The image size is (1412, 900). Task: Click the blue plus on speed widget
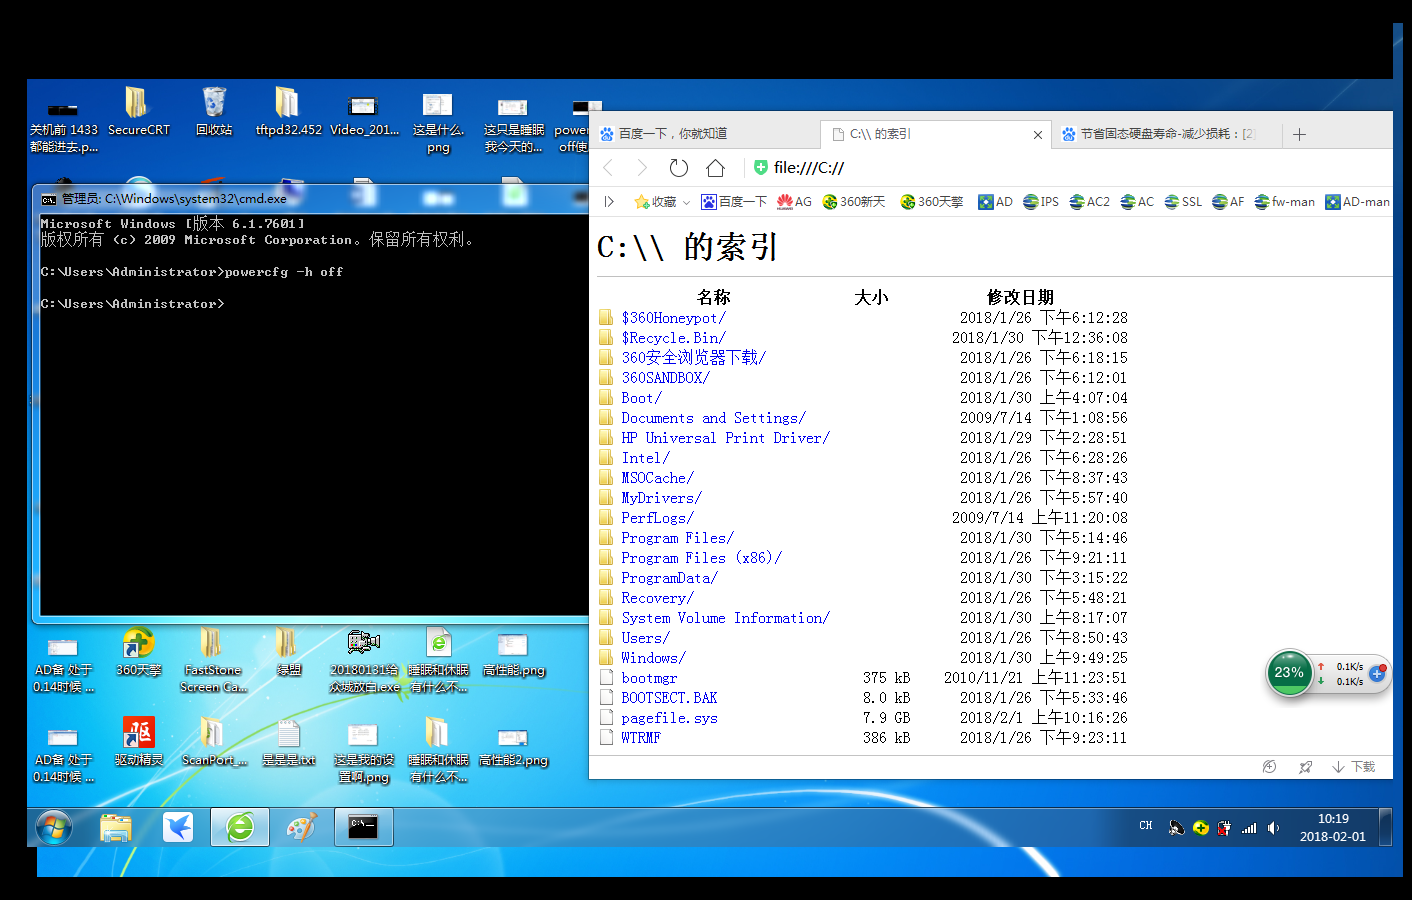[1377, 673]
